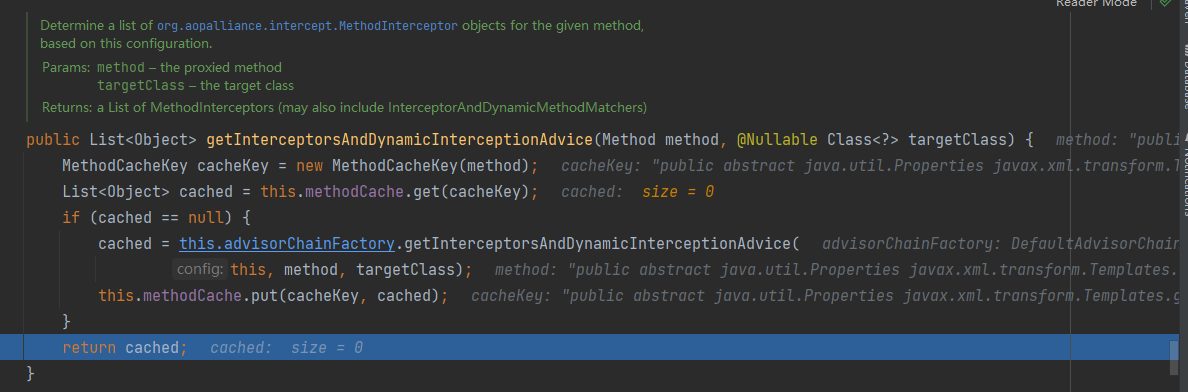Image resolution: width=1188 pixels, height=392 pixels.
Task: Click the inline 'cached: size = 0' debug value on return line
Action: (286, 348)
